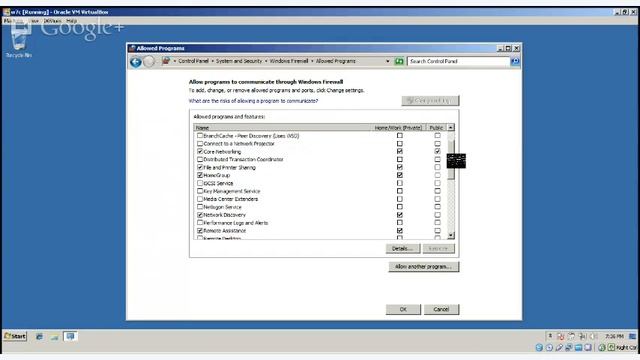
Task: Expand the arrow before Allowed Programs breadcrumb
Action: tap(312, 61)
